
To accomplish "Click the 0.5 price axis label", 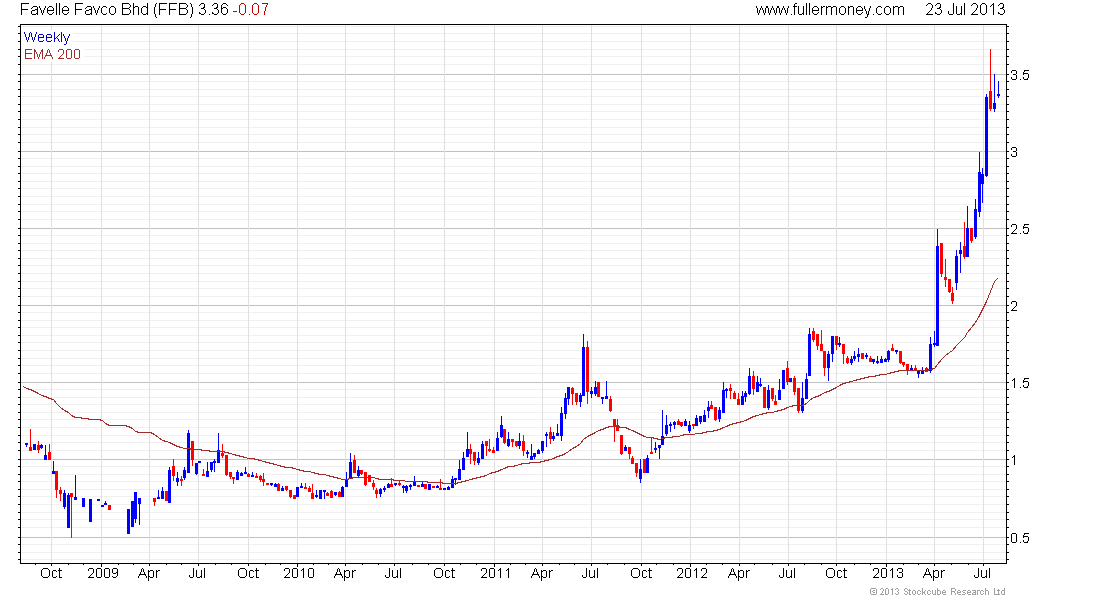I will coord(1020,538).
